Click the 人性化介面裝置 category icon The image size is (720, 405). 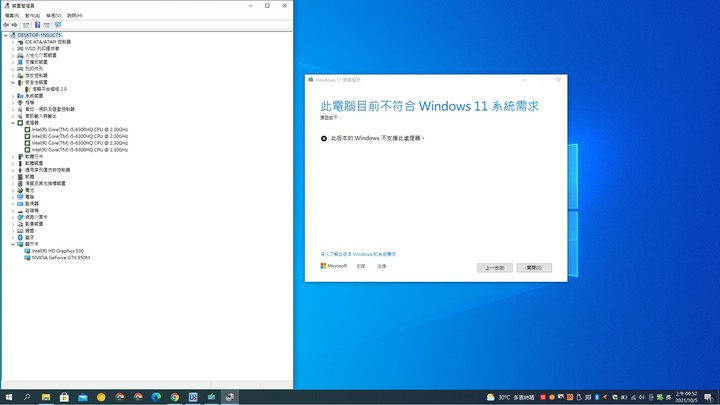[x=20, y=55]
